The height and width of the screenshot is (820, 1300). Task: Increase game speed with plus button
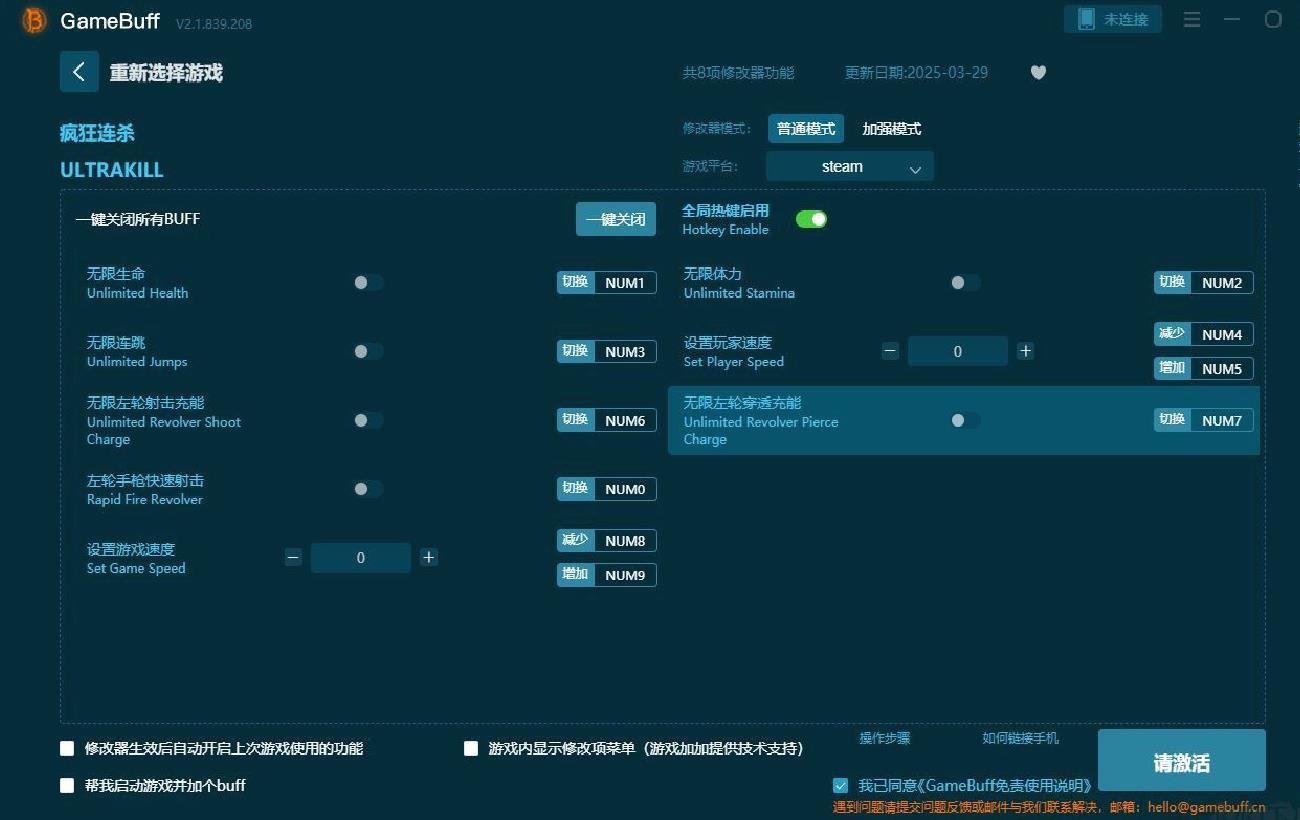pyautogui.click(x=429, y=557)
